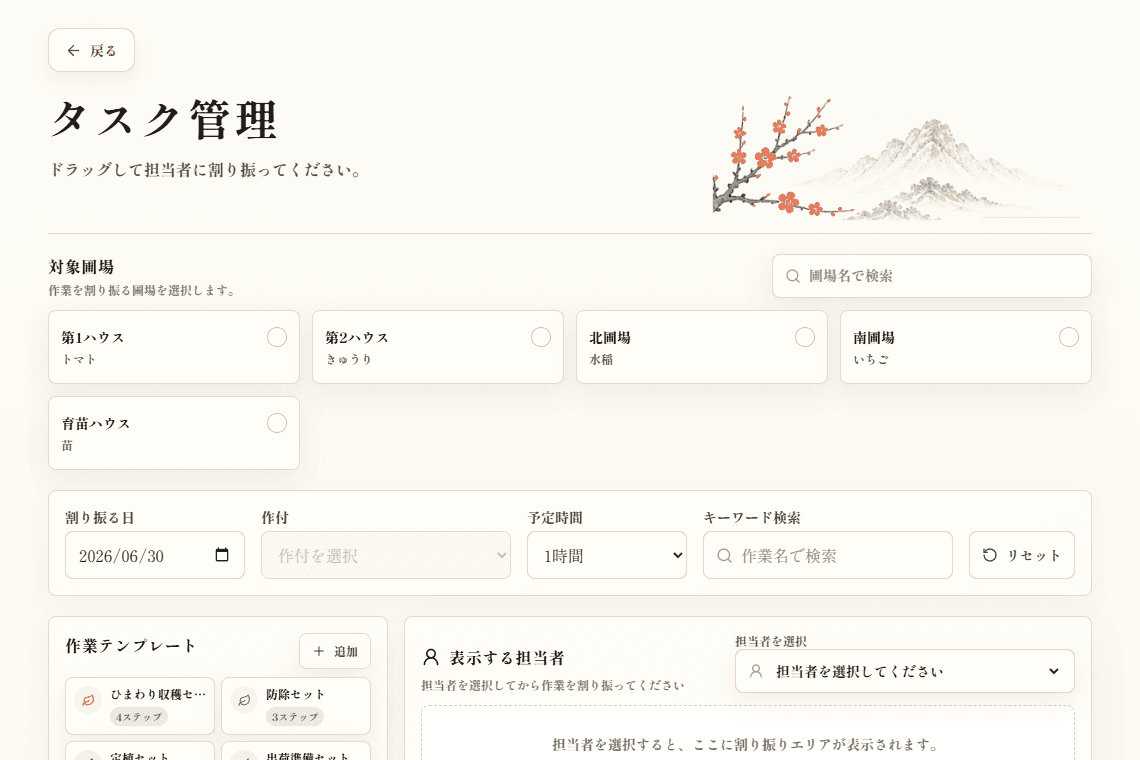
Task: Select the 育苗ハウス radio button
Action: (x=276, y=423)
